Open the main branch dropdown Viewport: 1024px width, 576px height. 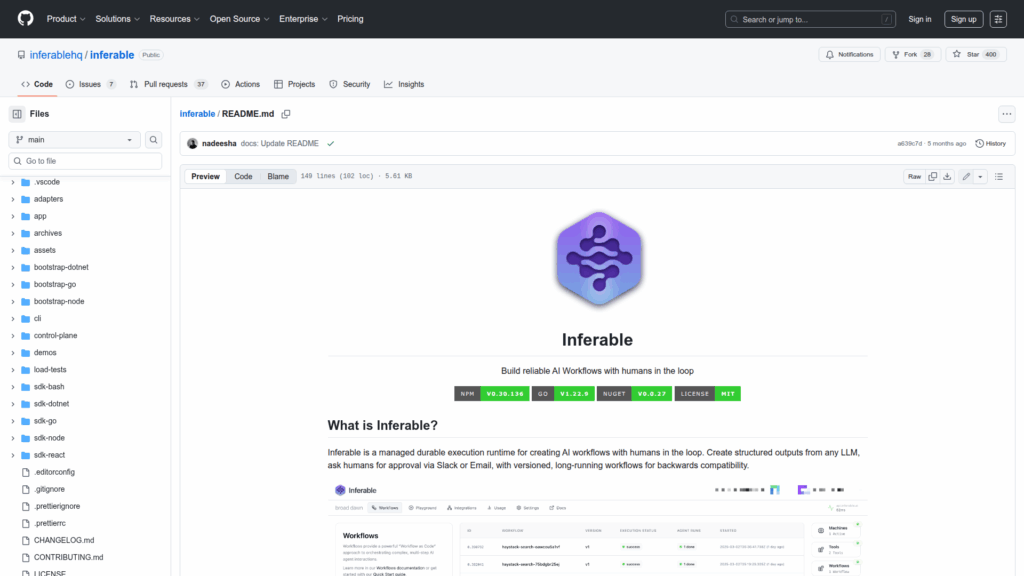point(75,140)
